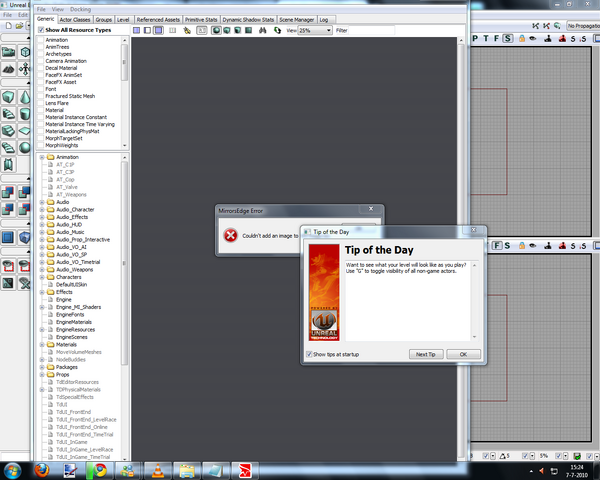The width and height of the screenshot is (600, 480).
Task: Select the Terrain editing mode mountain icon
Action: [8, 69]
